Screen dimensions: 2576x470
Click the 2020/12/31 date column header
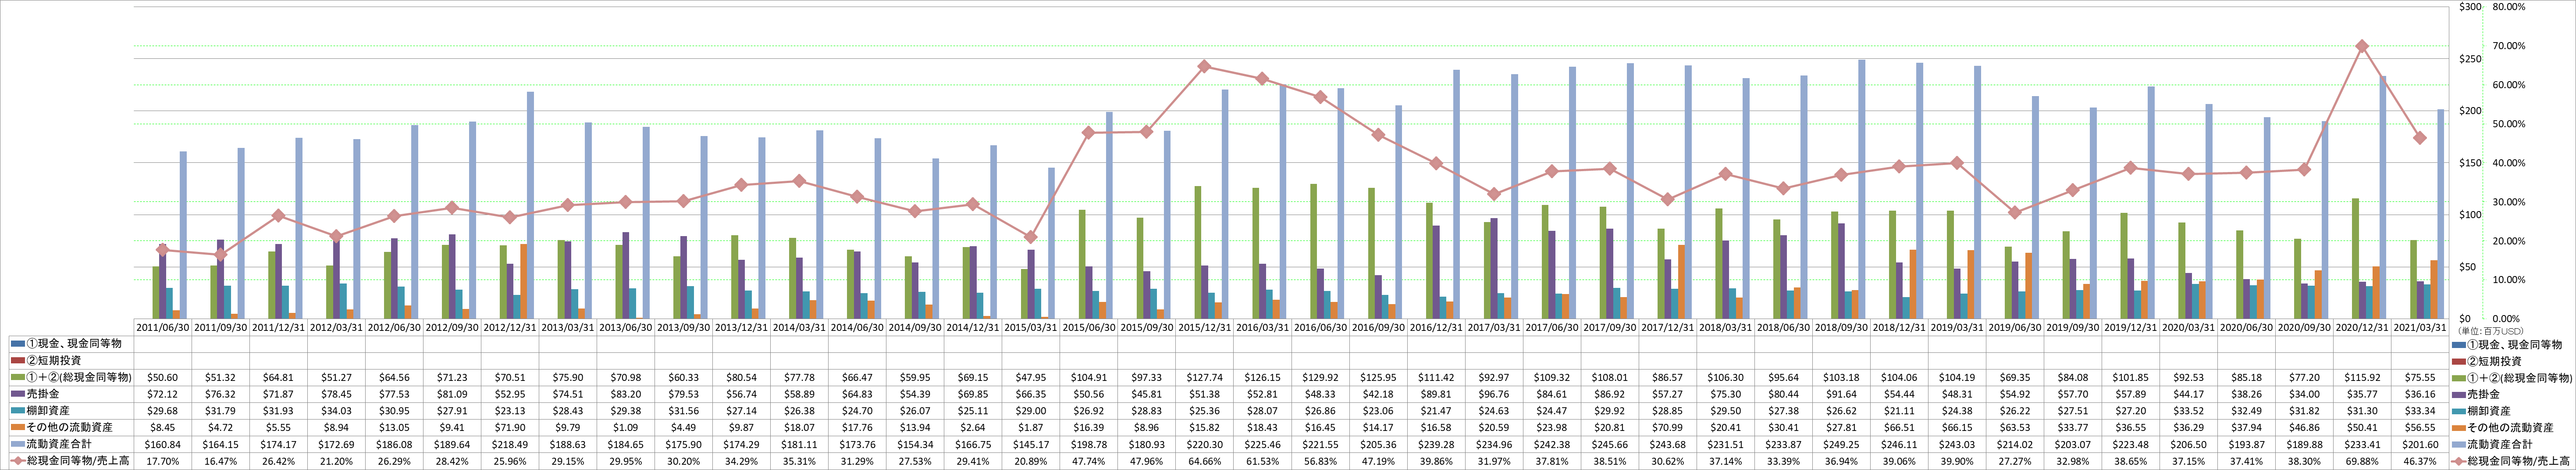2362,327
